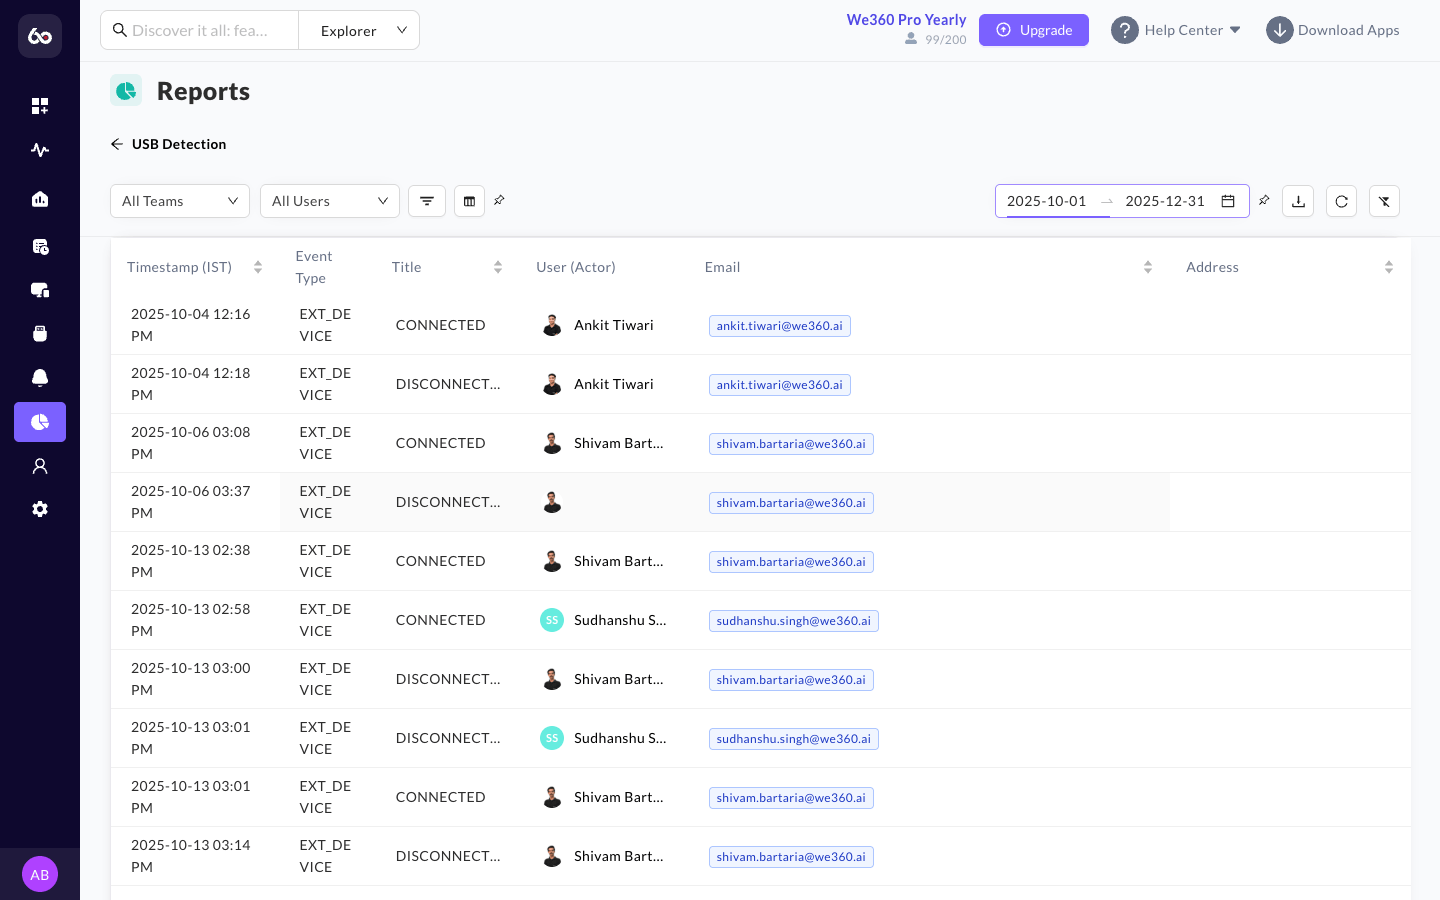Click timestamp 2025-10-13 03:14 PM
Viewport: 1440px width, 900px height.
click(x=191, y=856)
